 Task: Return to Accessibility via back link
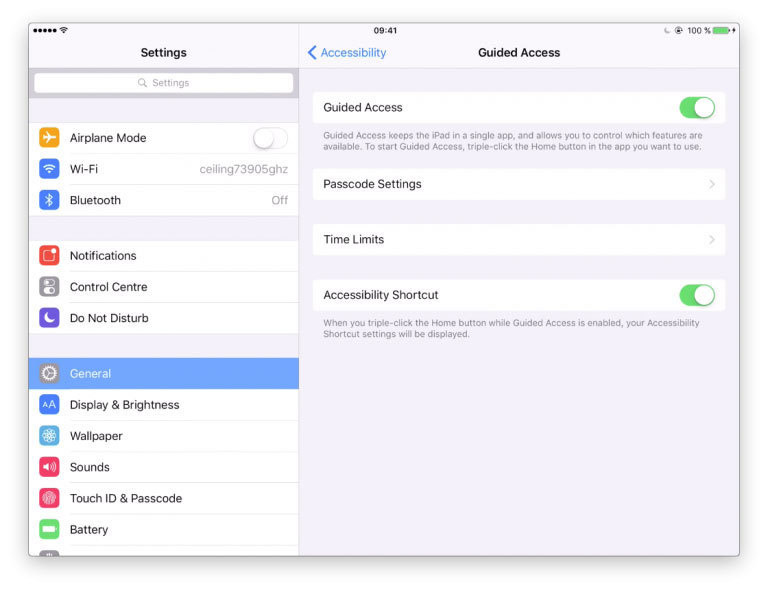[353, 52]
